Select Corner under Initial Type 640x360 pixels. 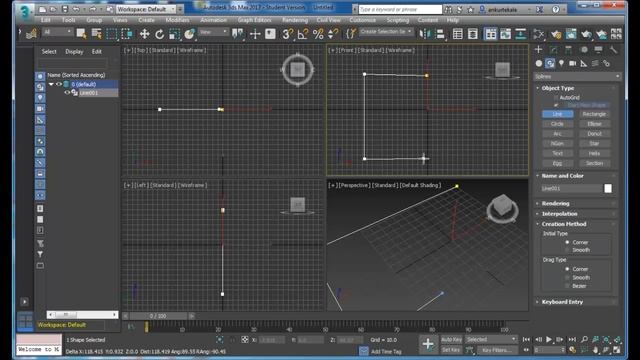click(x=567, y=242)
